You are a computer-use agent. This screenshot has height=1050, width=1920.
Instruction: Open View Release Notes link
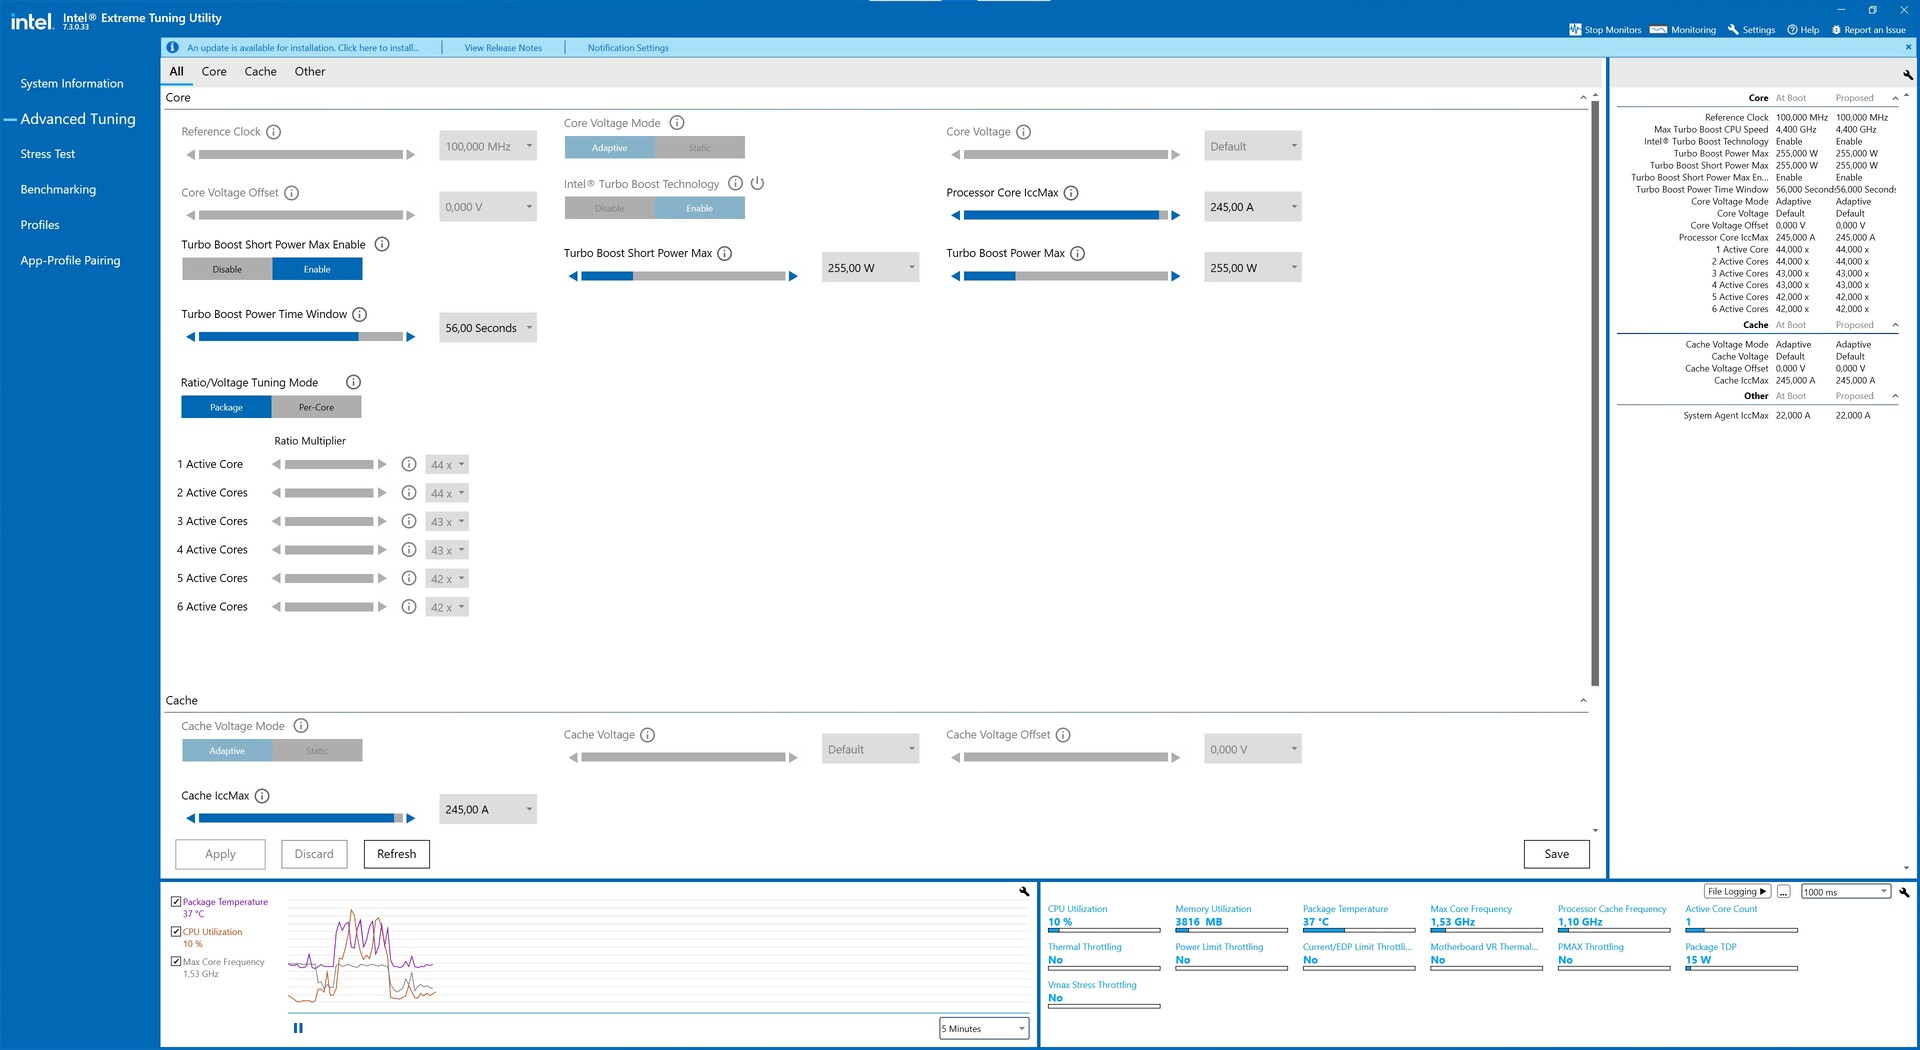(503, 48)
